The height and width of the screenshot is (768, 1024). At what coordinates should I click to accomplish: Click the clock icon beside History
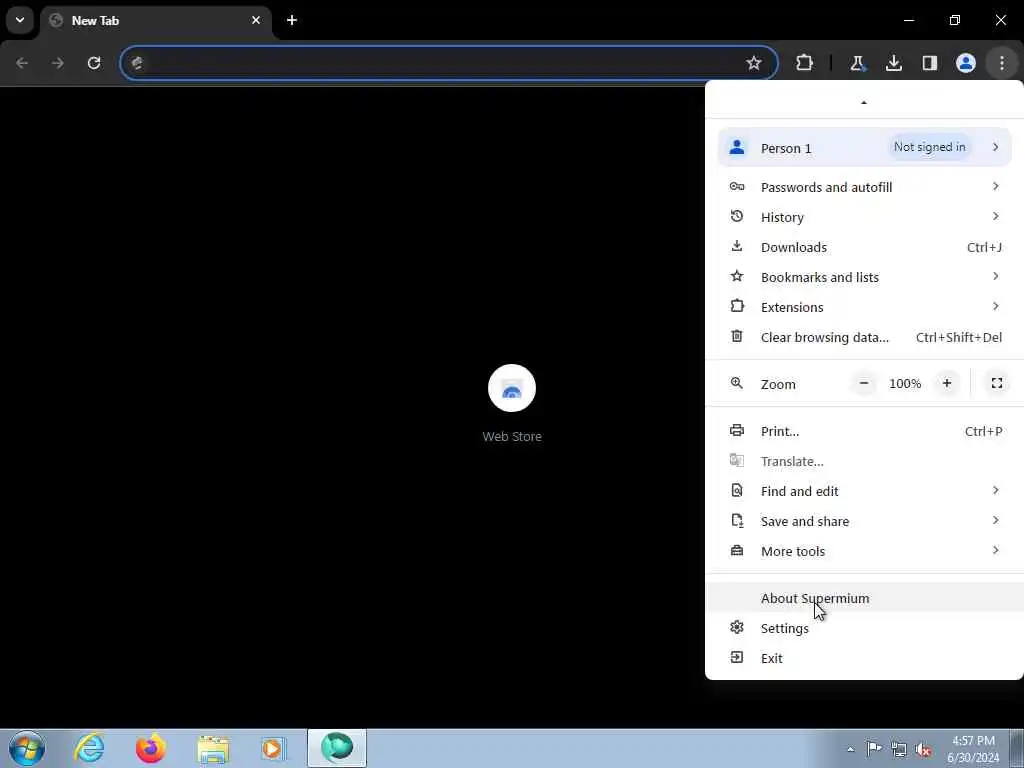coord(737,216)
